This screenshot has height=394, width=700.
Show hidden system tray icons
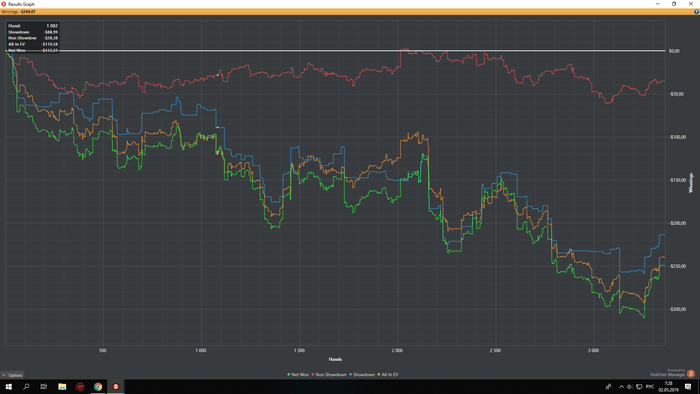click(621, 386)
